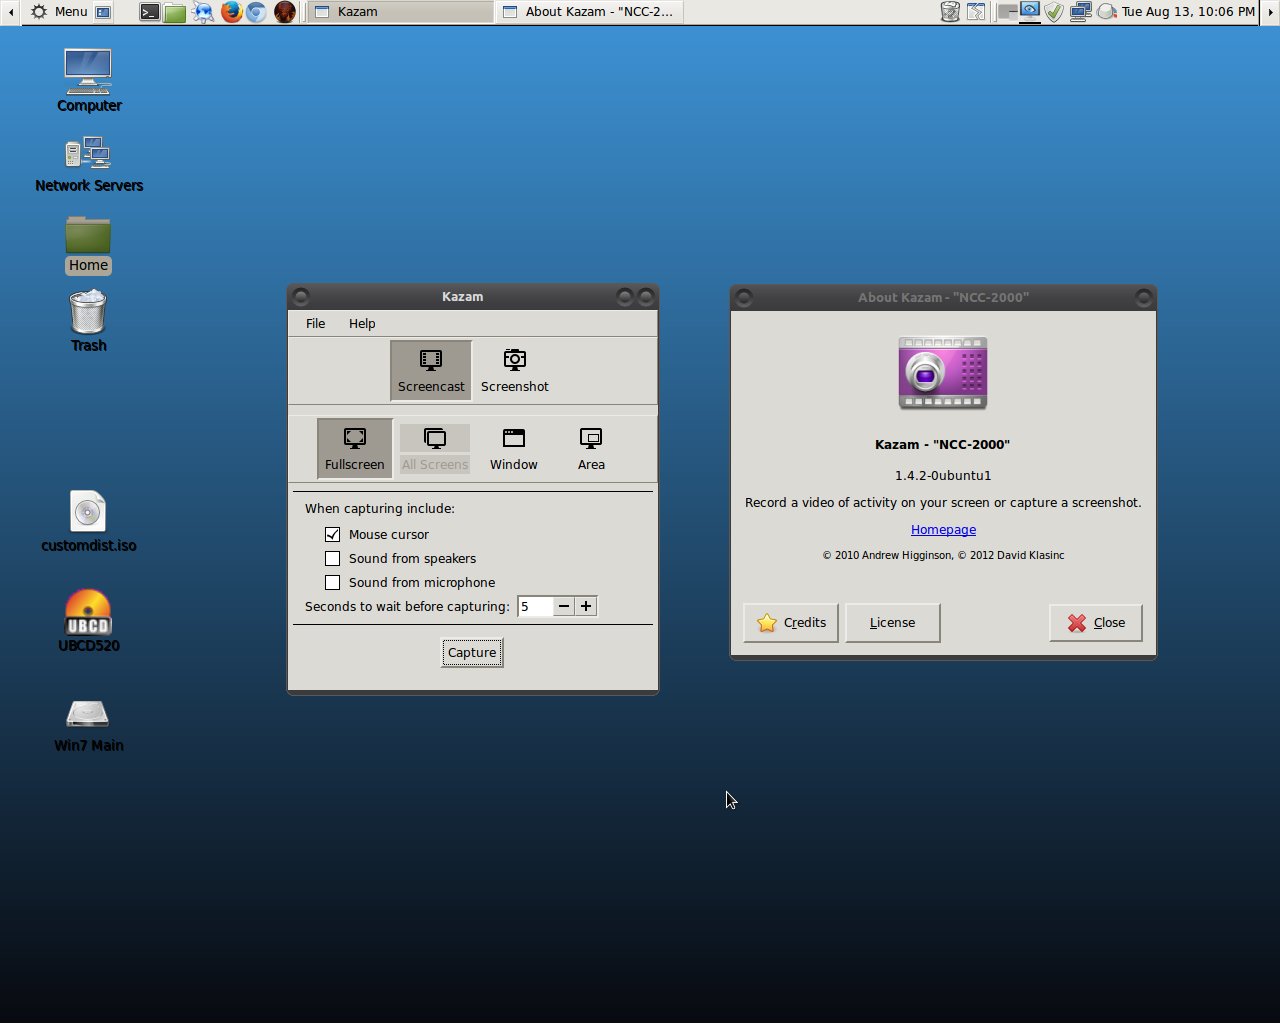Open the Credits dialog

(790, 622)
